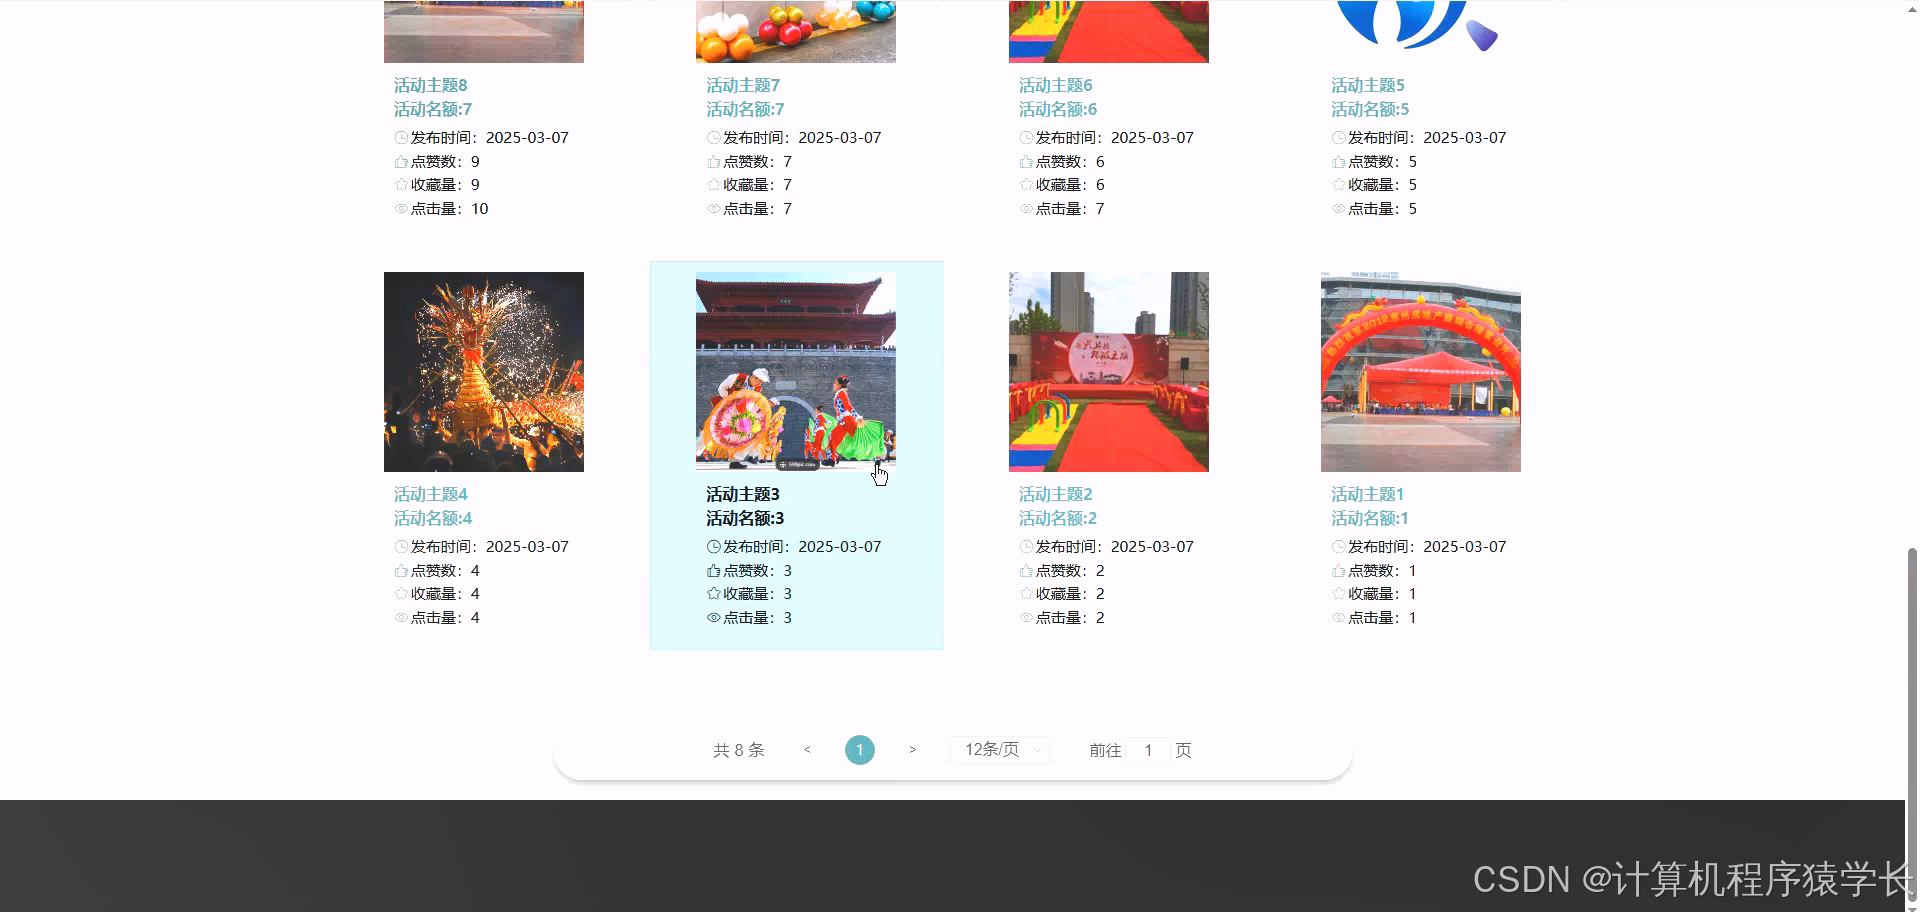Open the 活动主题8 title link

[x=430, y=85]
